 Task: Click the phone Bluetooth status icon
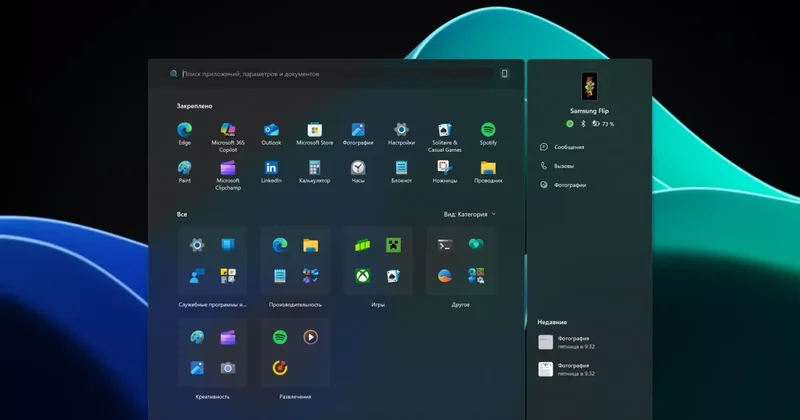click(583, 124)
